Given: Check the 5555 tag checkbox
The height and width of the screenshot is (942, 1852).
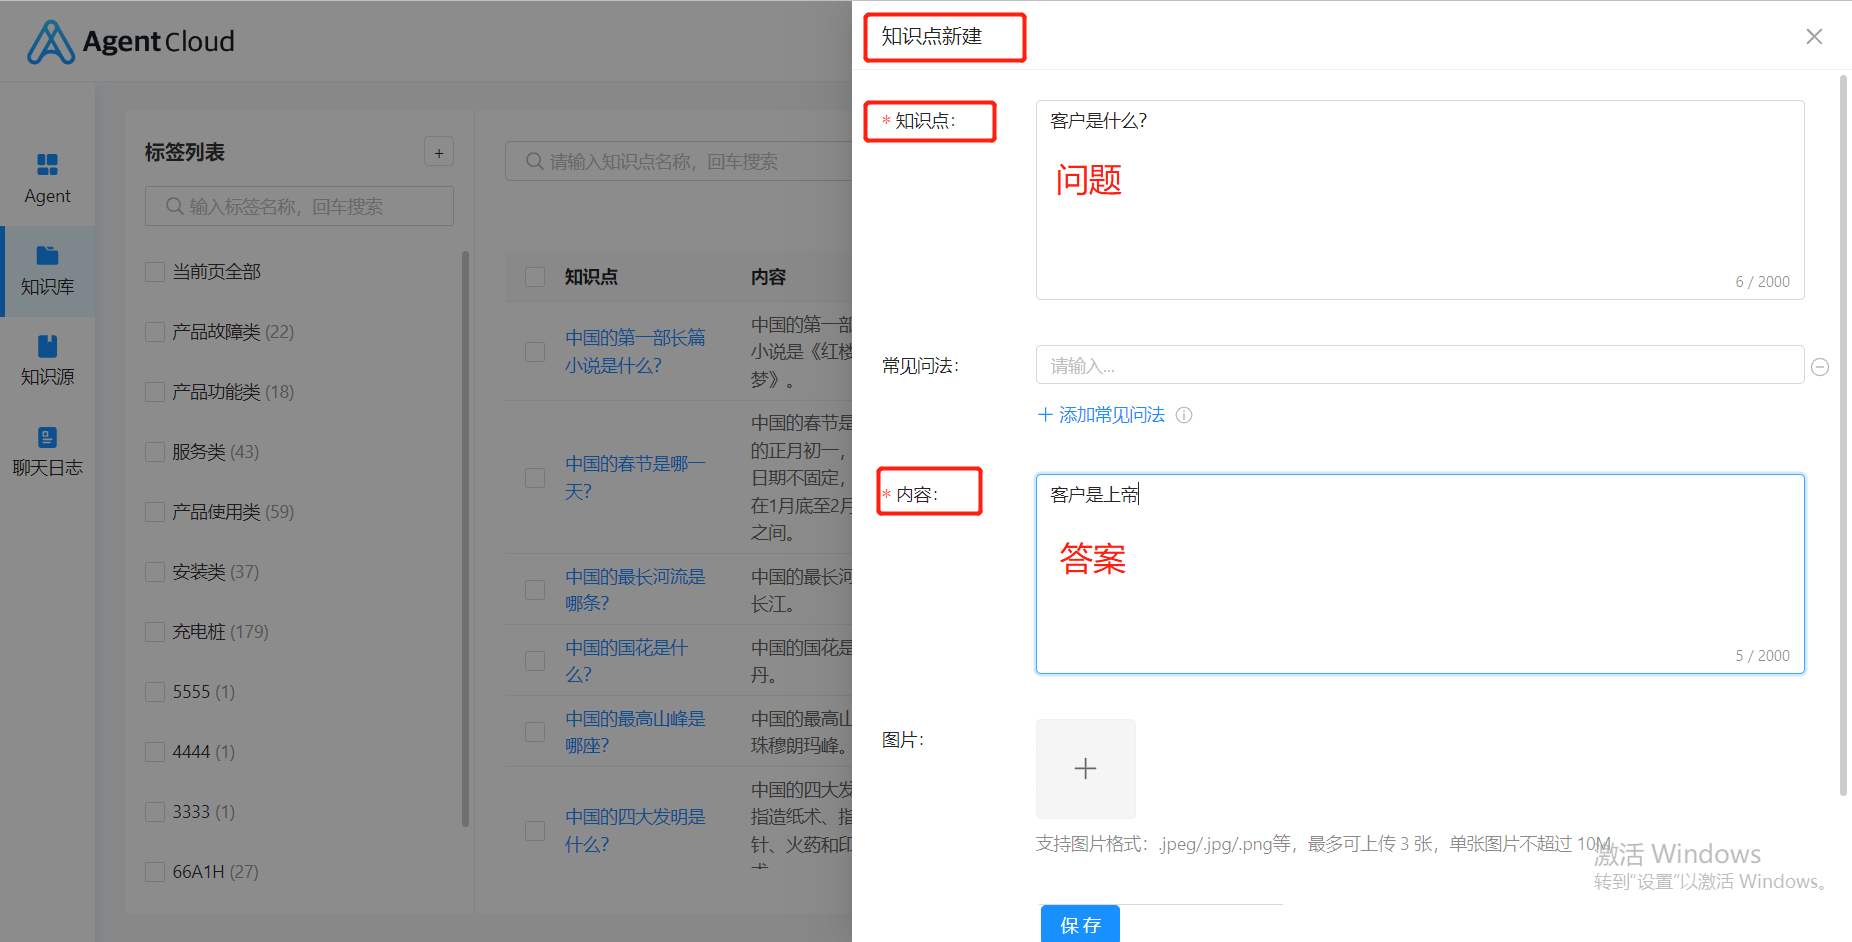Looking at the screenshot, I should tap(155, 692).
